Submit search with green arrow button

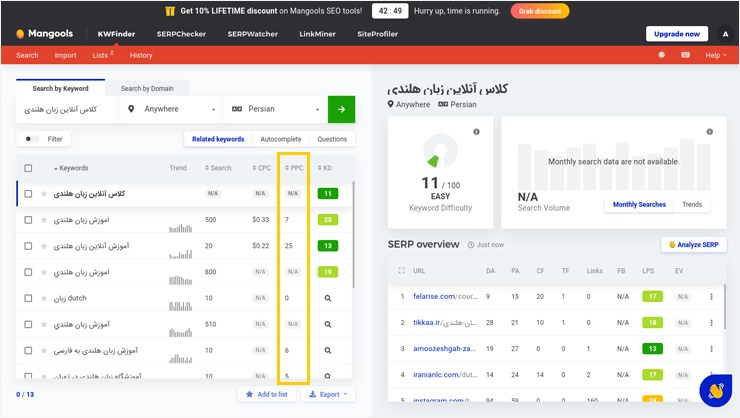point(341,109)
